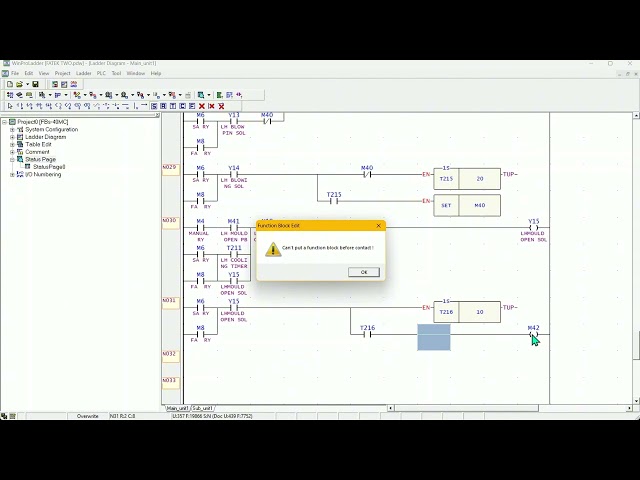
Task: Click the Save floppy disk icon
Action: (x=36, y=84)
